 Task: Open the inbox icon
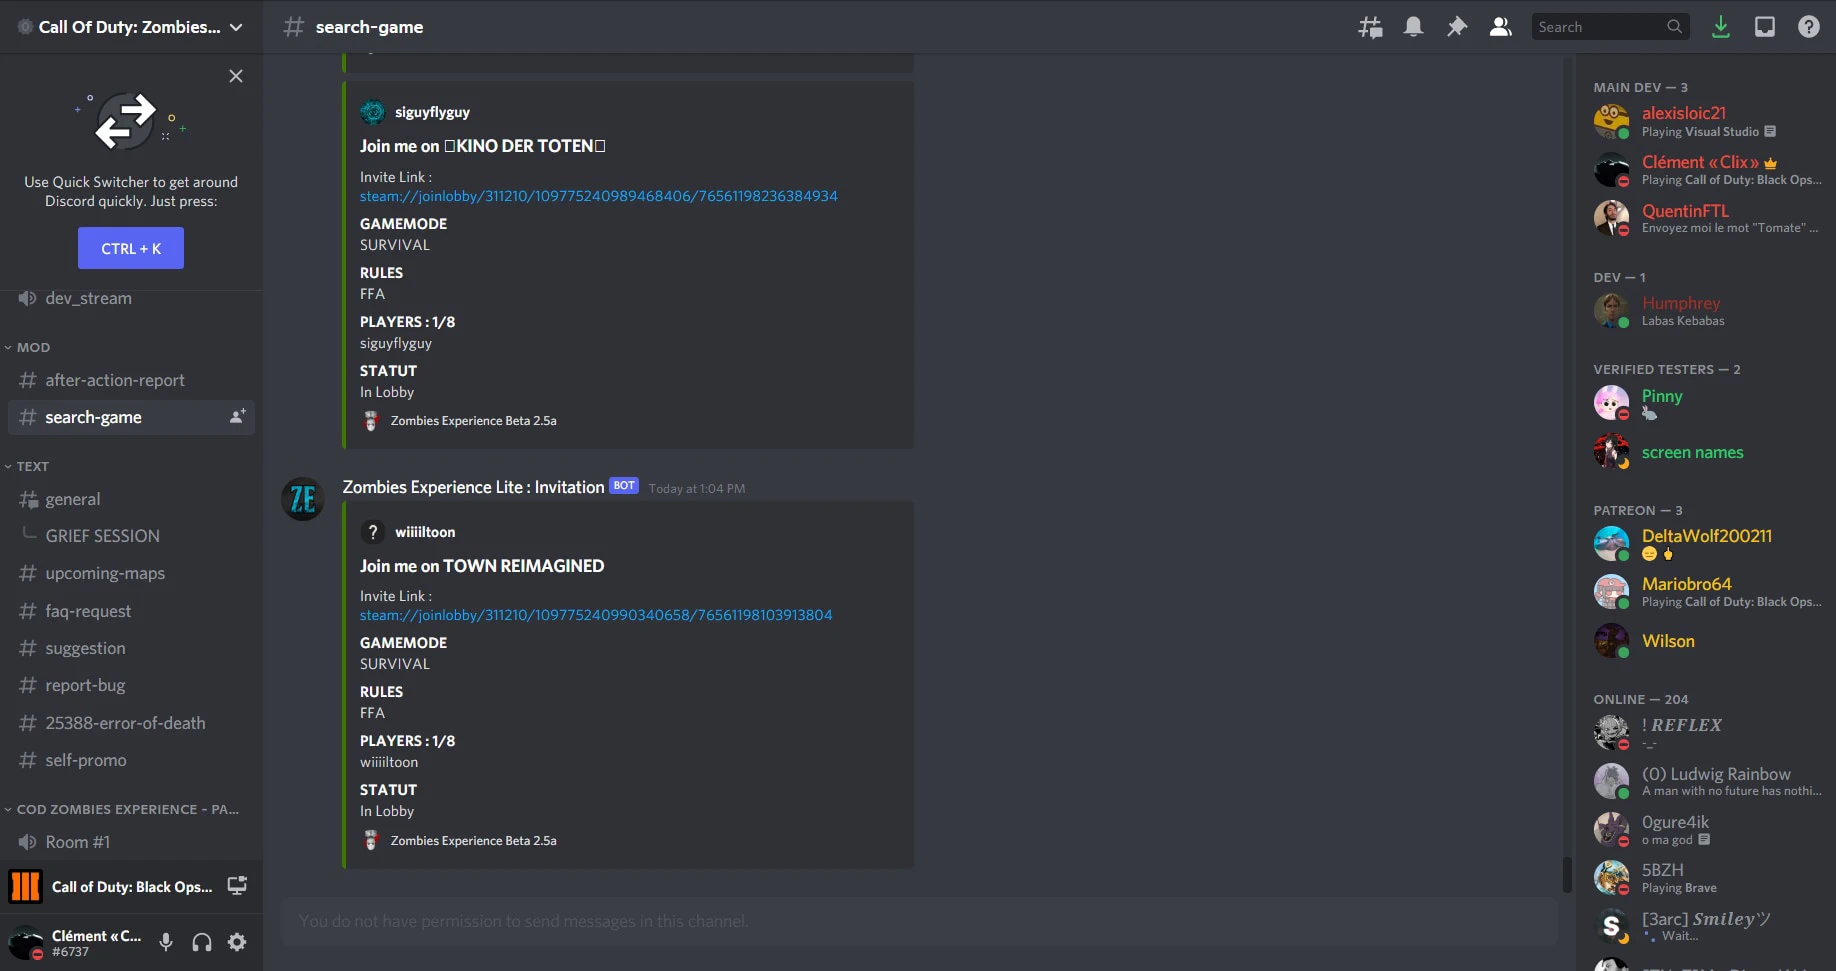tap(1765, 27)
